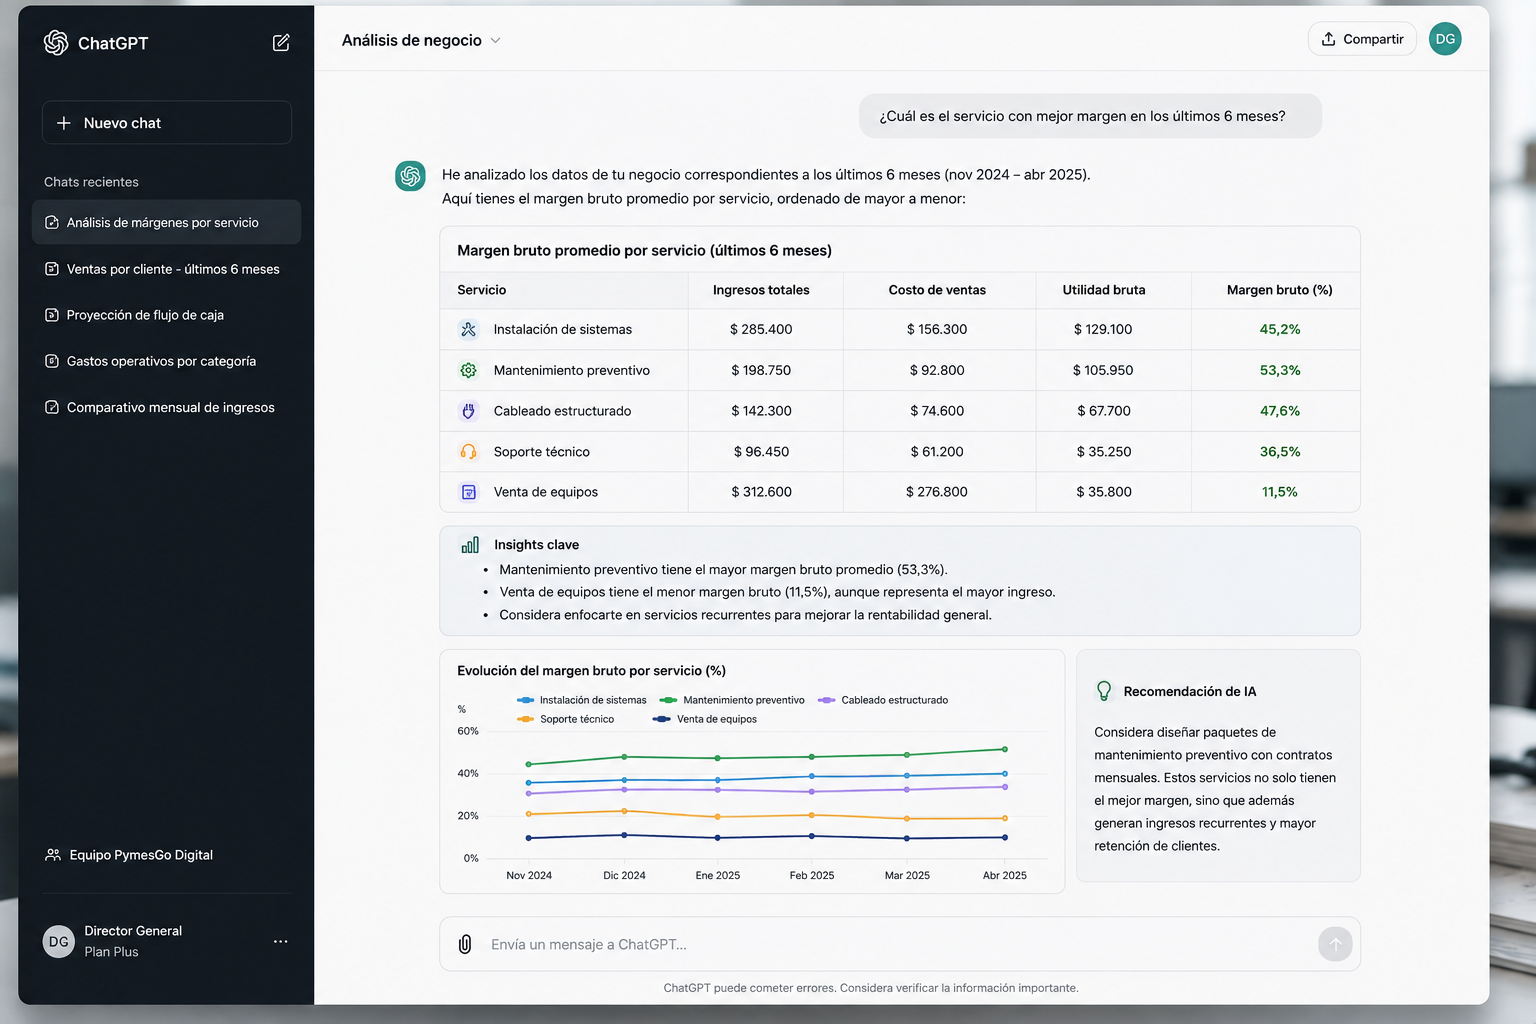The width and height of the screenshot is (1536, 1024).
Task: Click the Ingresos totales column header
Action: [x=761, y=290]
